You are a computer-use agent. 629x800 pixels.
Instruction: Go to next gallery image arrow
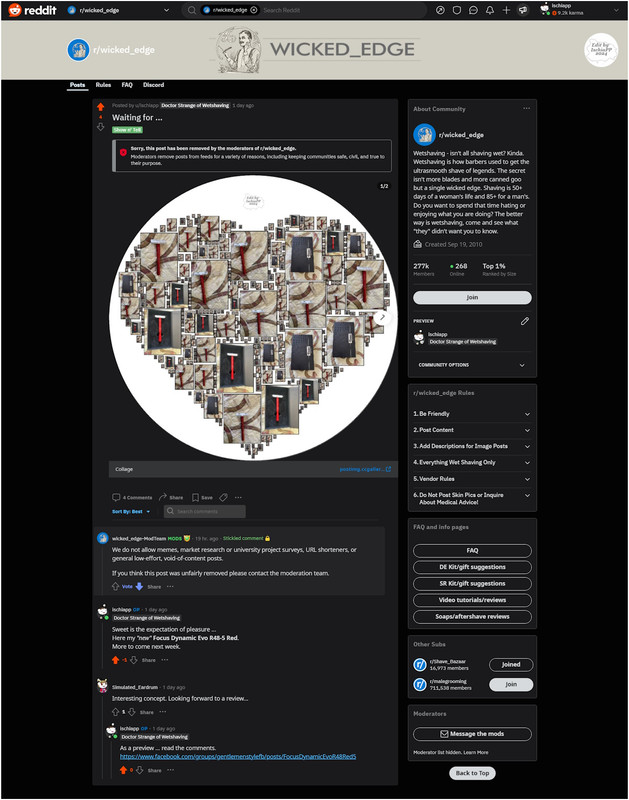382,317
